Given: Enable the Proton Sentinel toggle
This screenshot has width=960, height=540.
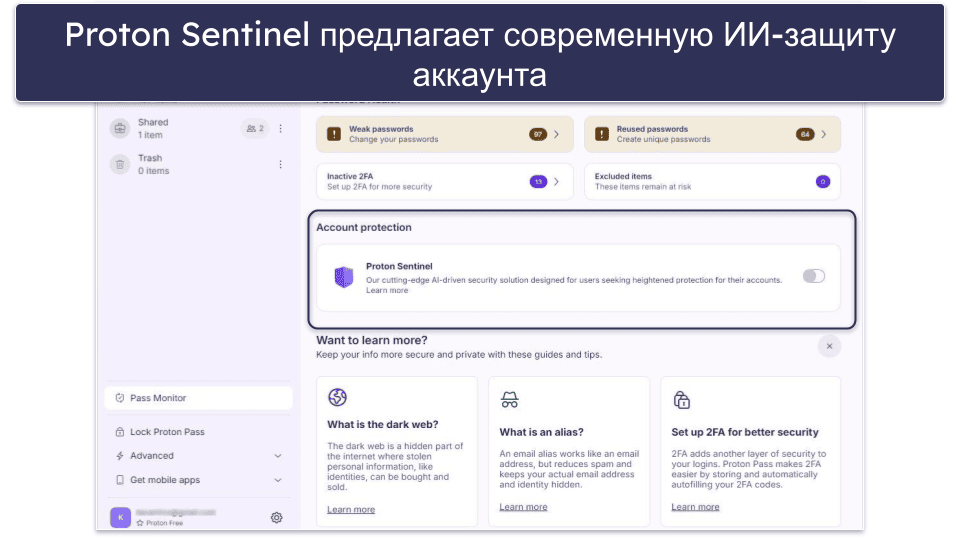Looking at the screenshot, I should [x=814, y=276].
